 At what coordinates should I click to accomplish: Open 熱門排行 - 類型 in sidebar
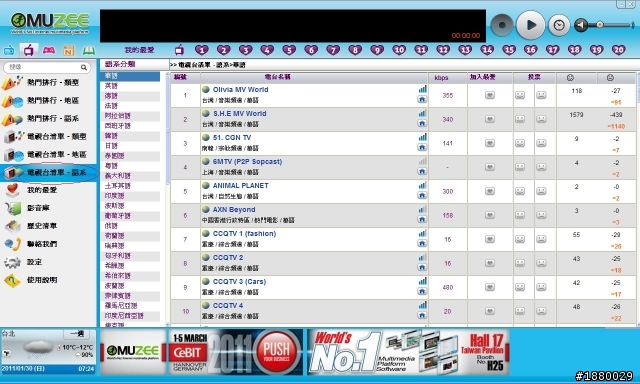point(48,82)
